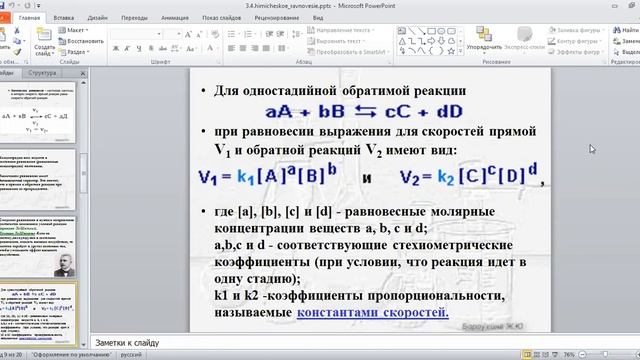Click Контур фигуры shape outline button
Screen dimensions: 640x360
point(575,41)
